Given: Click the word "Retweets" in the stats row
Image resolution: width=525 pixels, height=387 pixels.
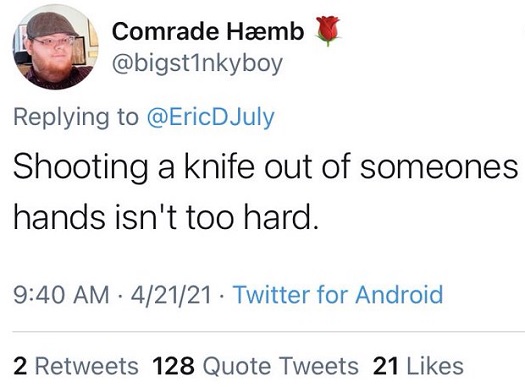Looking at the screenshot, I should tap(87, 366).
